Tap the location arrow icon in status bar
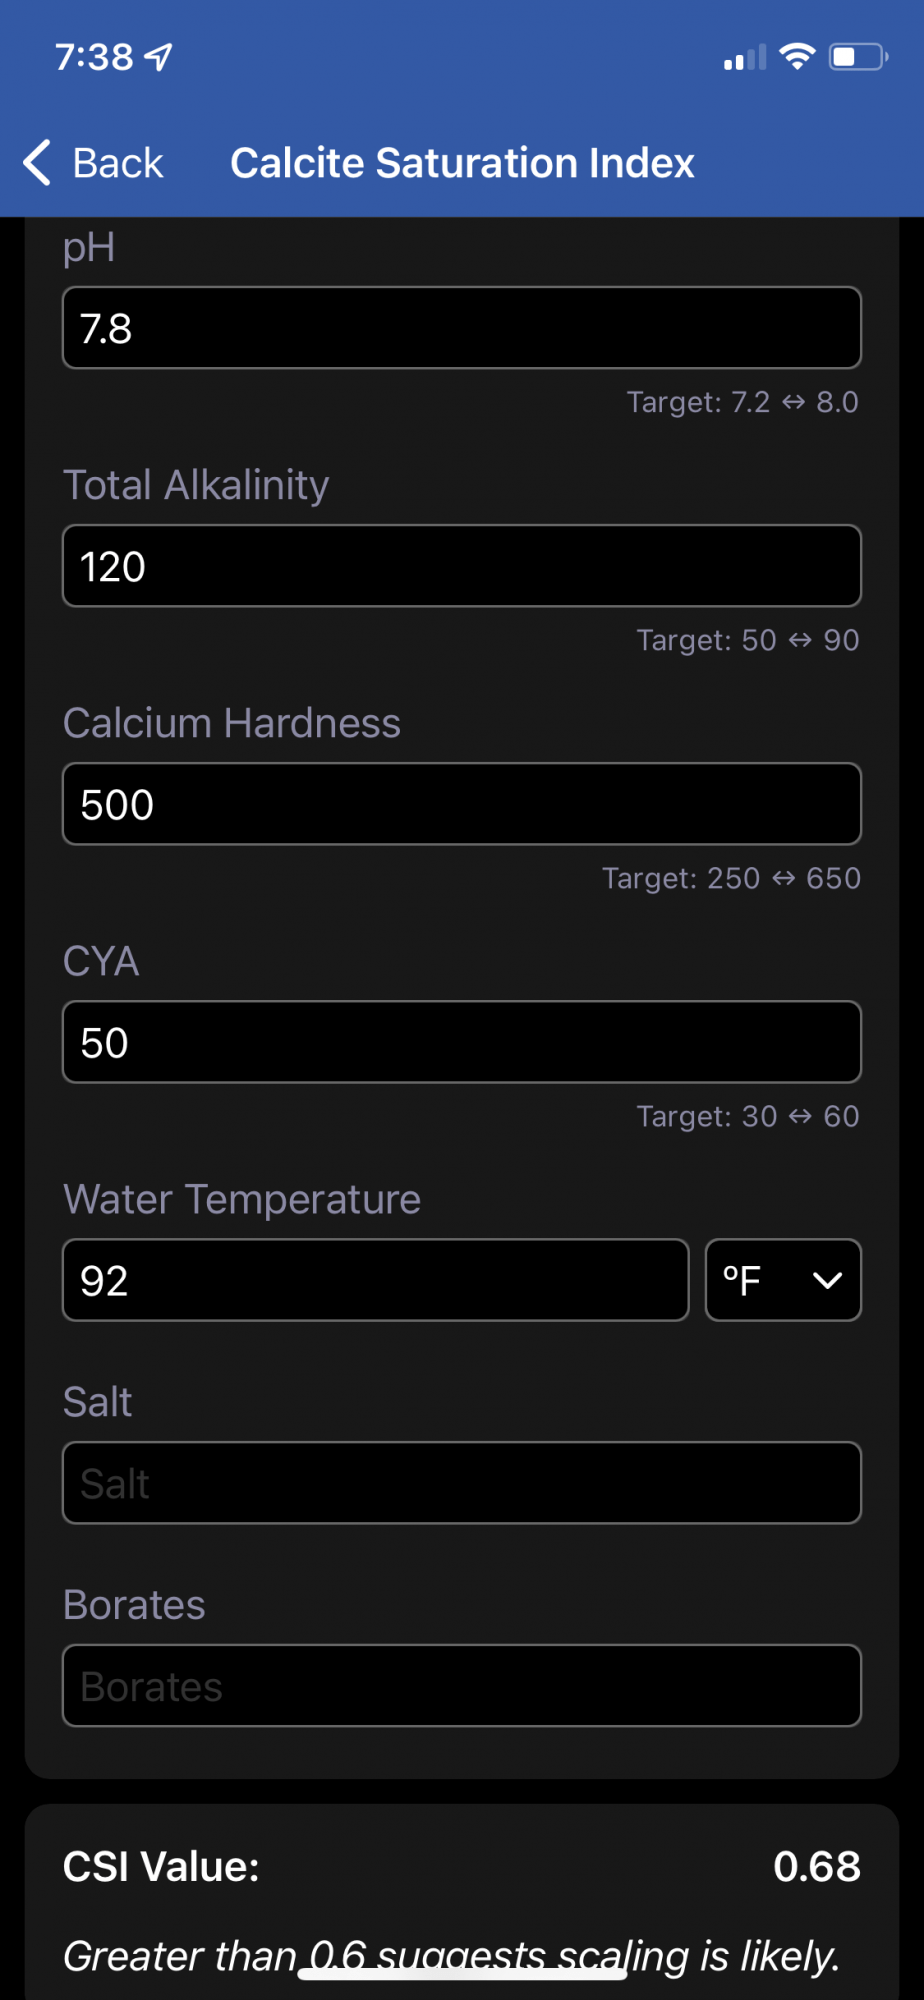 (159, 57)
